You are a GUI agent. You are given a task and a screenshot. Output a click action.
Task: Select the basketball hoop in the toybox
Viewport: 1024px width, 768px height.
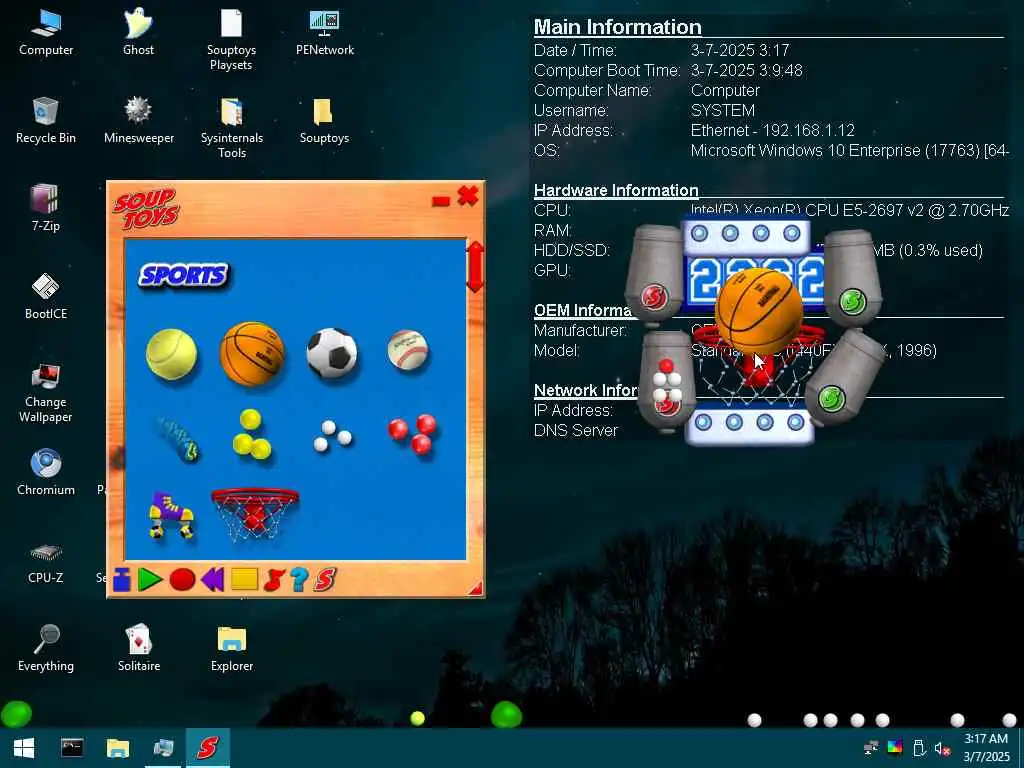point(255,514)
